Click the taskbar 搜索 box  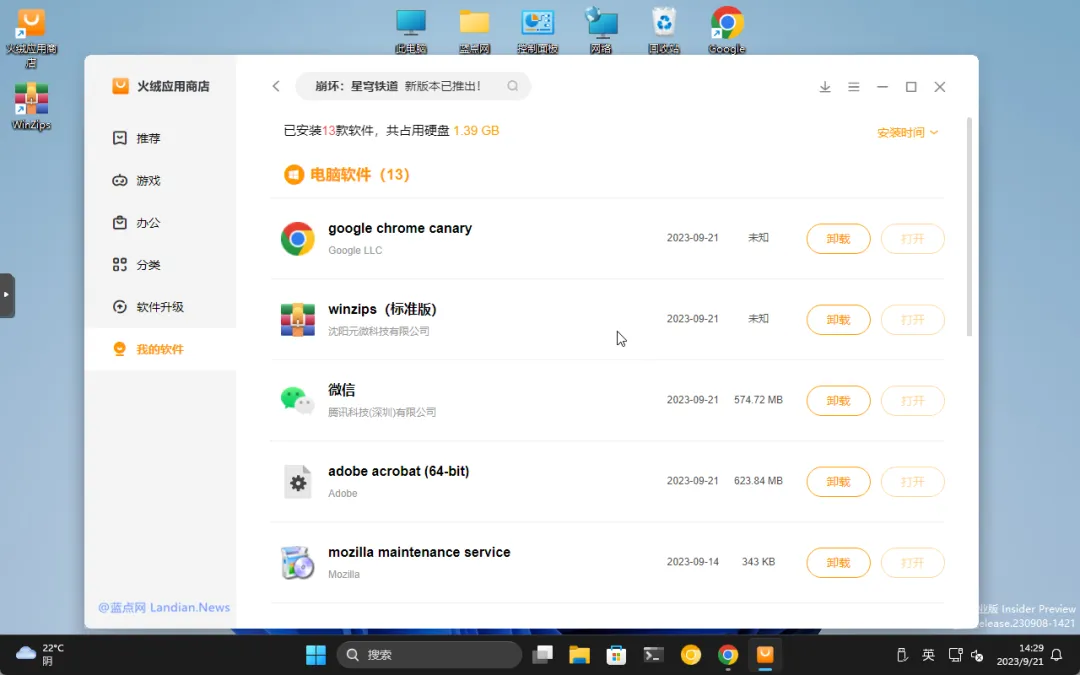(x=429, y=654)
